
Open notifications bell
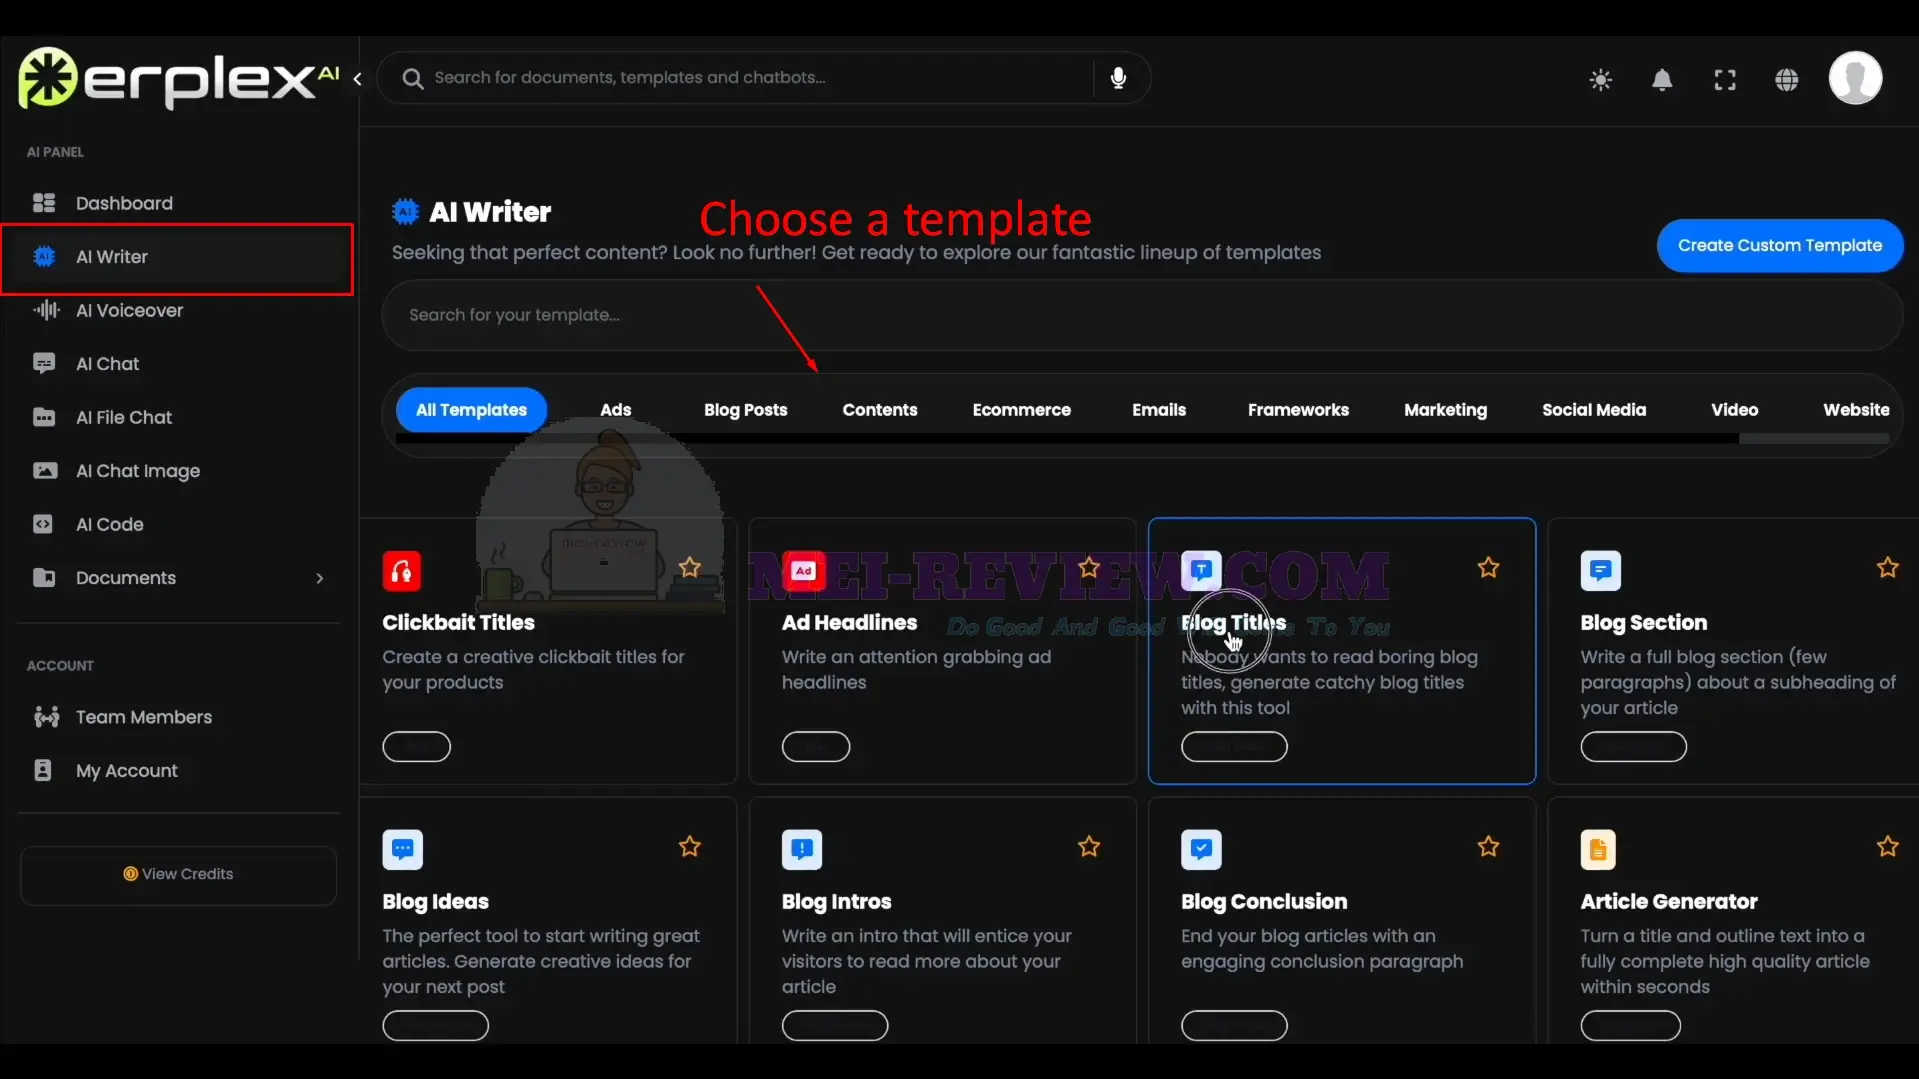(x=1662, y=80)
